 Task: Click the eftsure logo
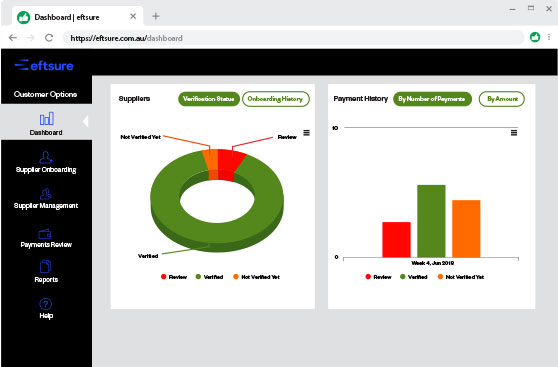pyautogui.click(x=44, y=65)
